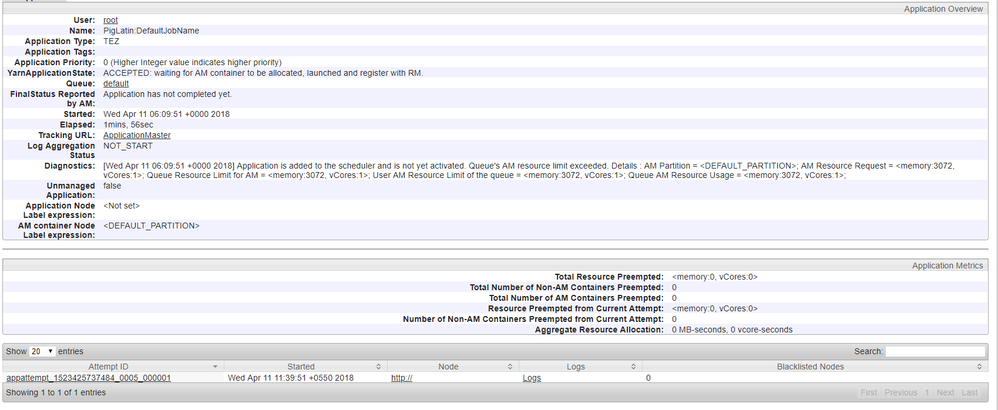Select the Started value 'Wed Apr 11 06:09:51 +0000 2018'
The height and width of the screenshot is (410, 998).
166,114
